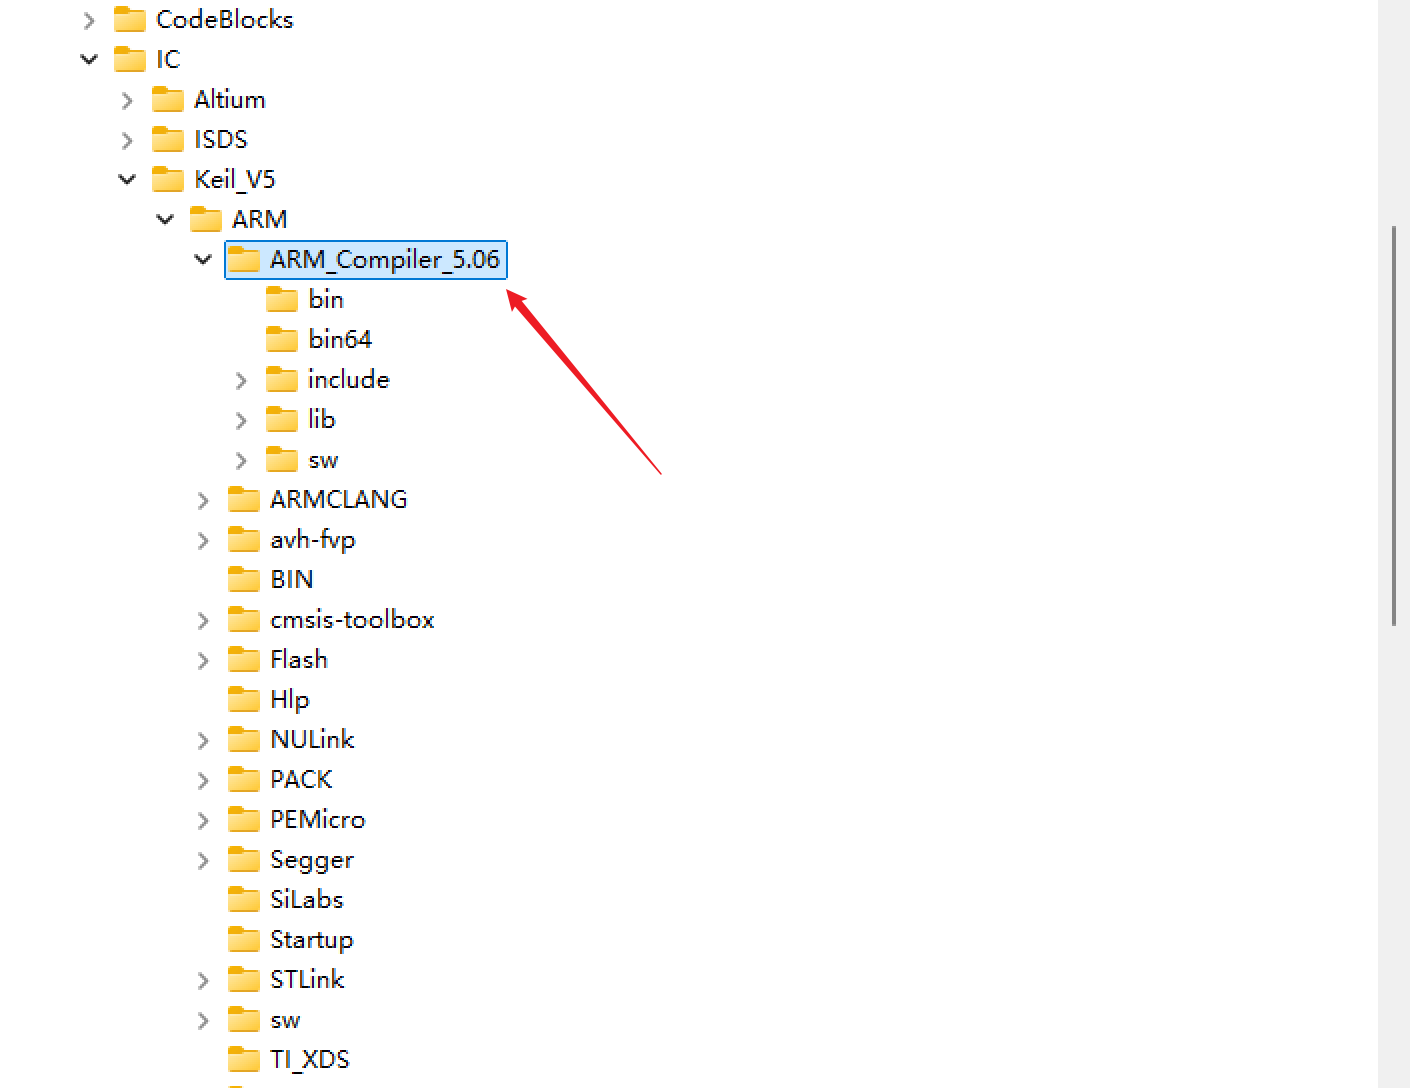Click the Hlp folder icon
The width and height of the screenshot is (1410, 1088).
[x=243, y=699]
